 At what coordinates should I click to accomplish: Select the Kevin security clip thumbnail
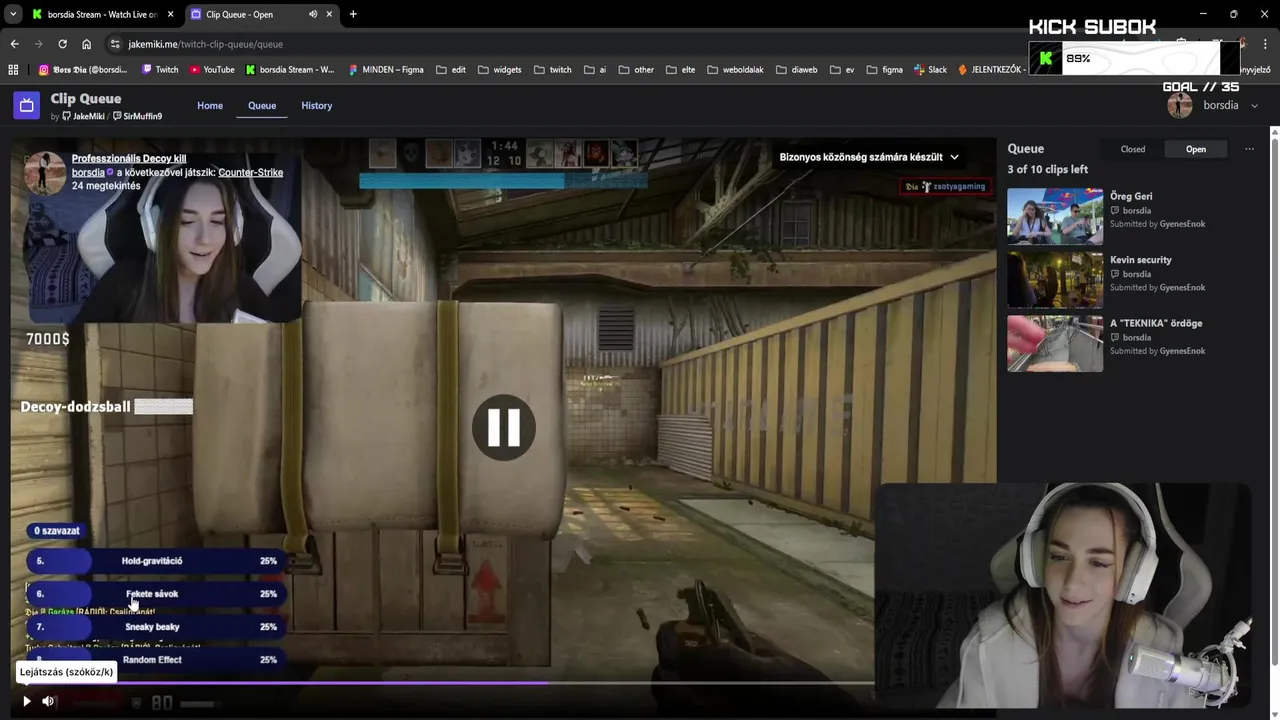1055,280
